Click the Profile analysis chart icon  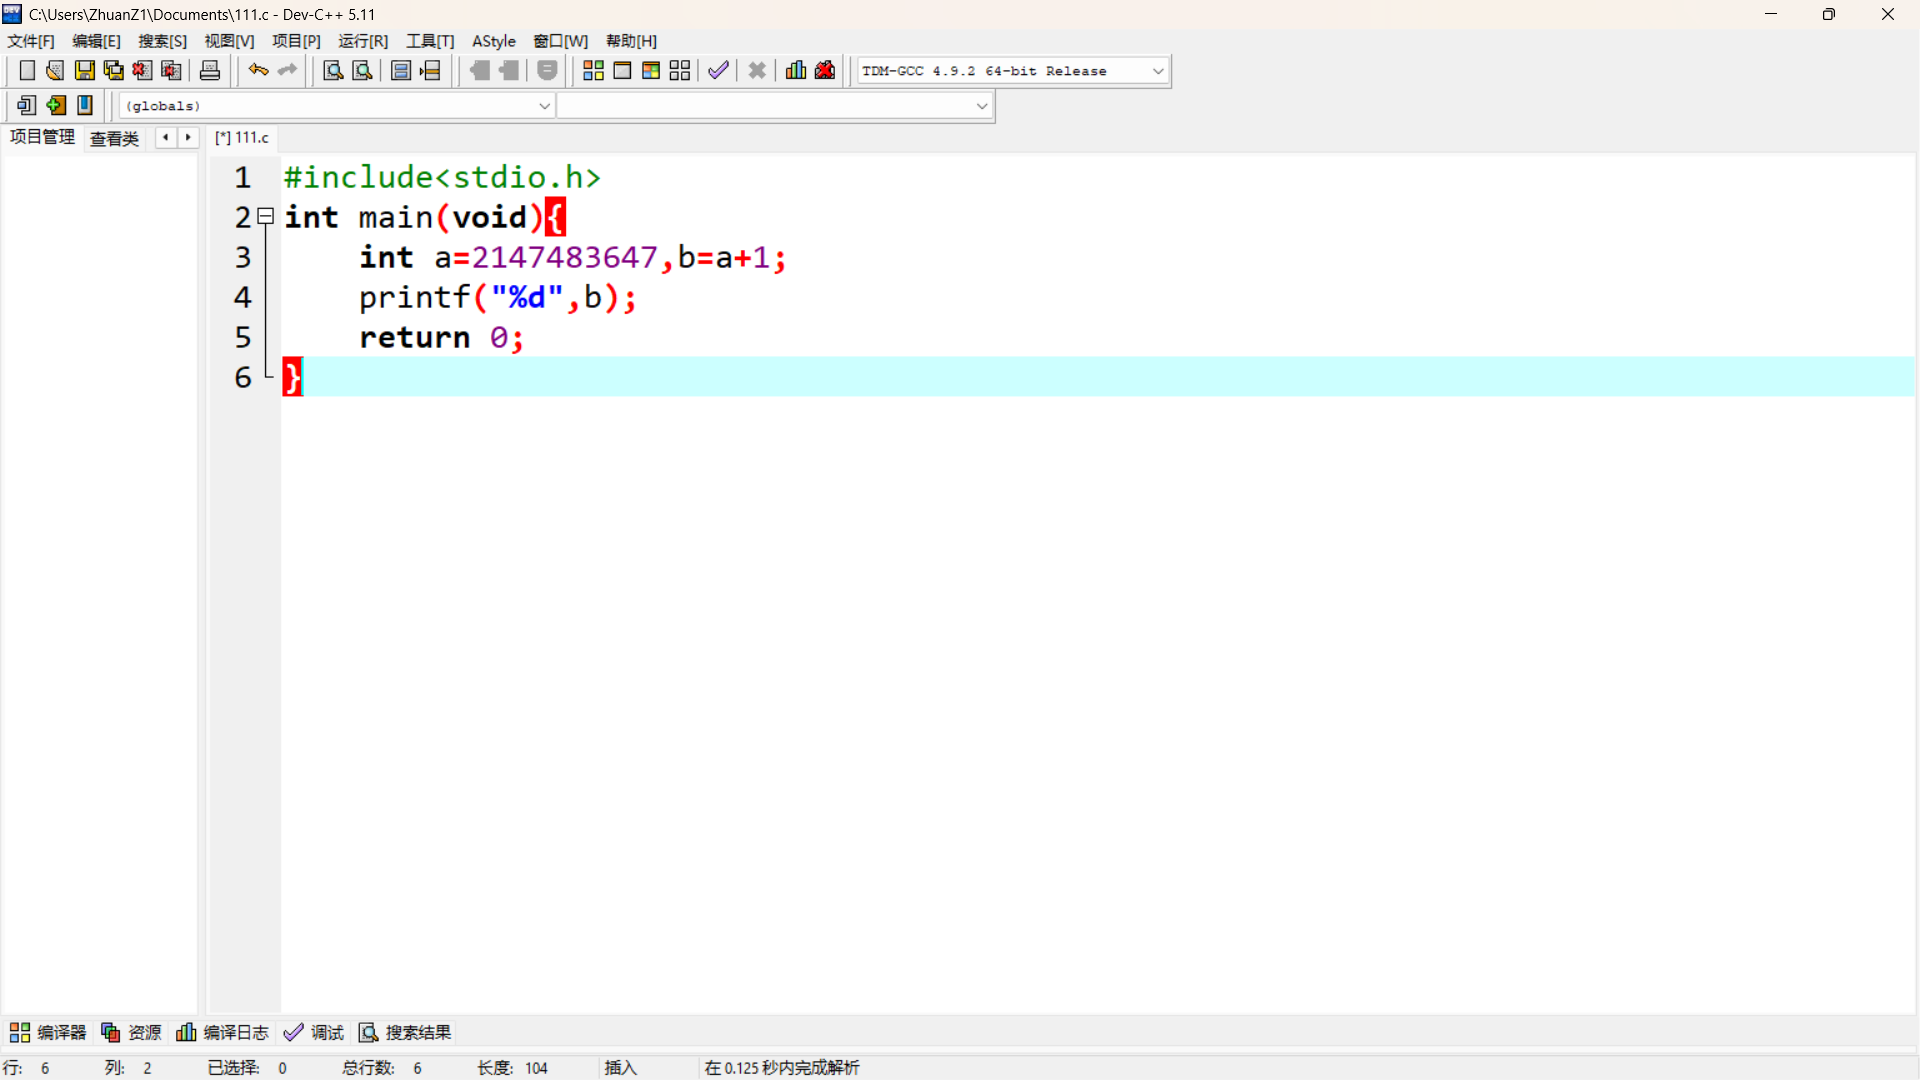pyautogui.click(x=796, y=71)
